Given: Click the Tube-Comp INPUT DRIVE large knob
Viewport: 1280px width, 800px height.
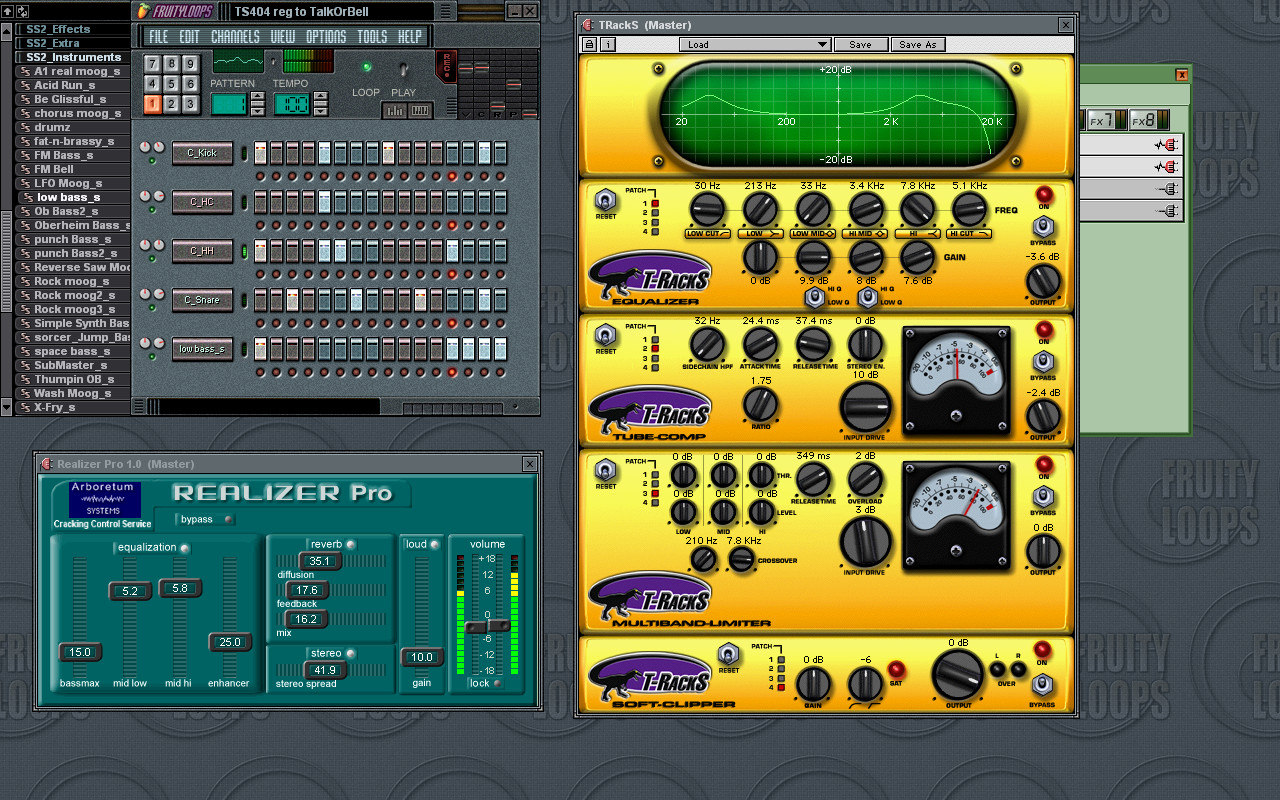Looking at the screenshot, I should pos(865,408).
